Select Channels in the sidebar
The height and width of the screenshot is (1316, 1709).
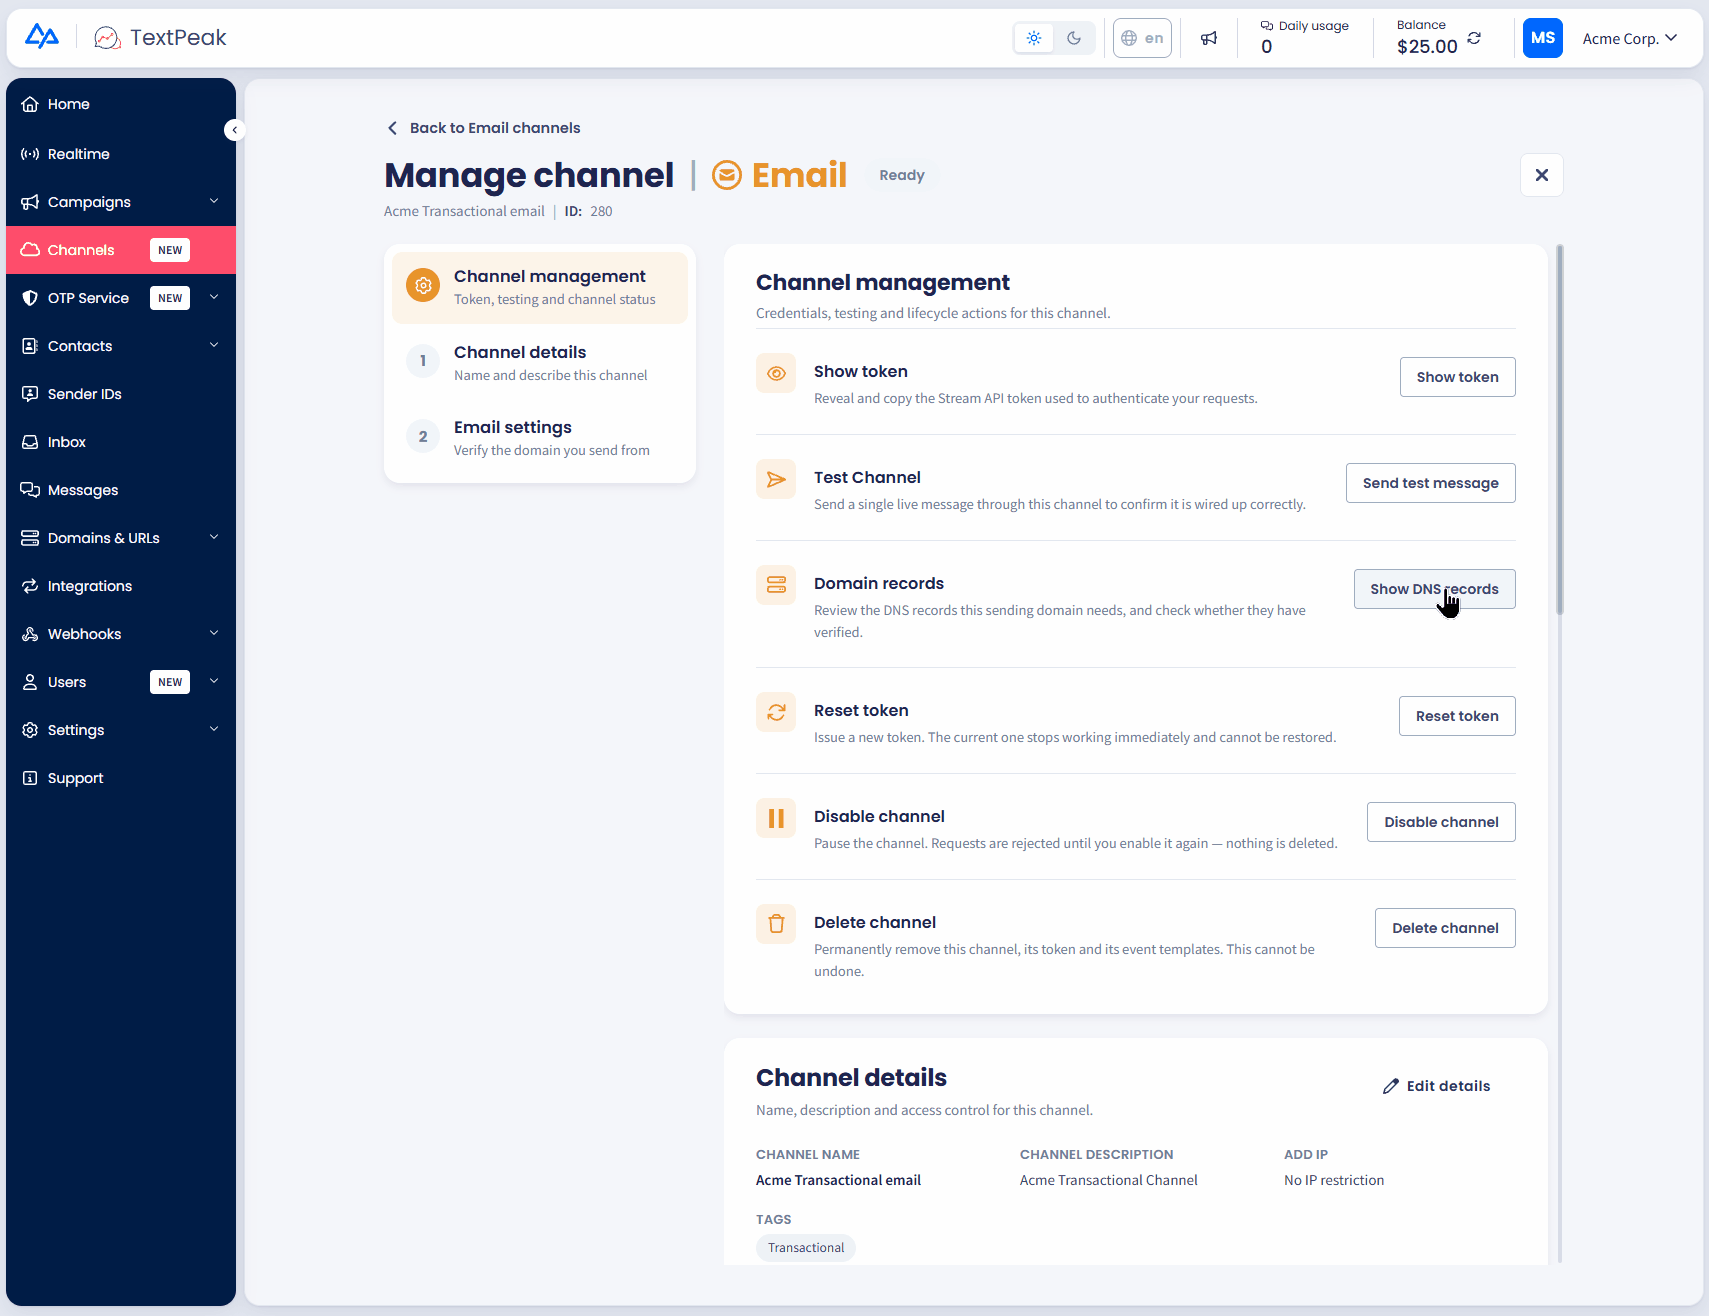point(121,250)
